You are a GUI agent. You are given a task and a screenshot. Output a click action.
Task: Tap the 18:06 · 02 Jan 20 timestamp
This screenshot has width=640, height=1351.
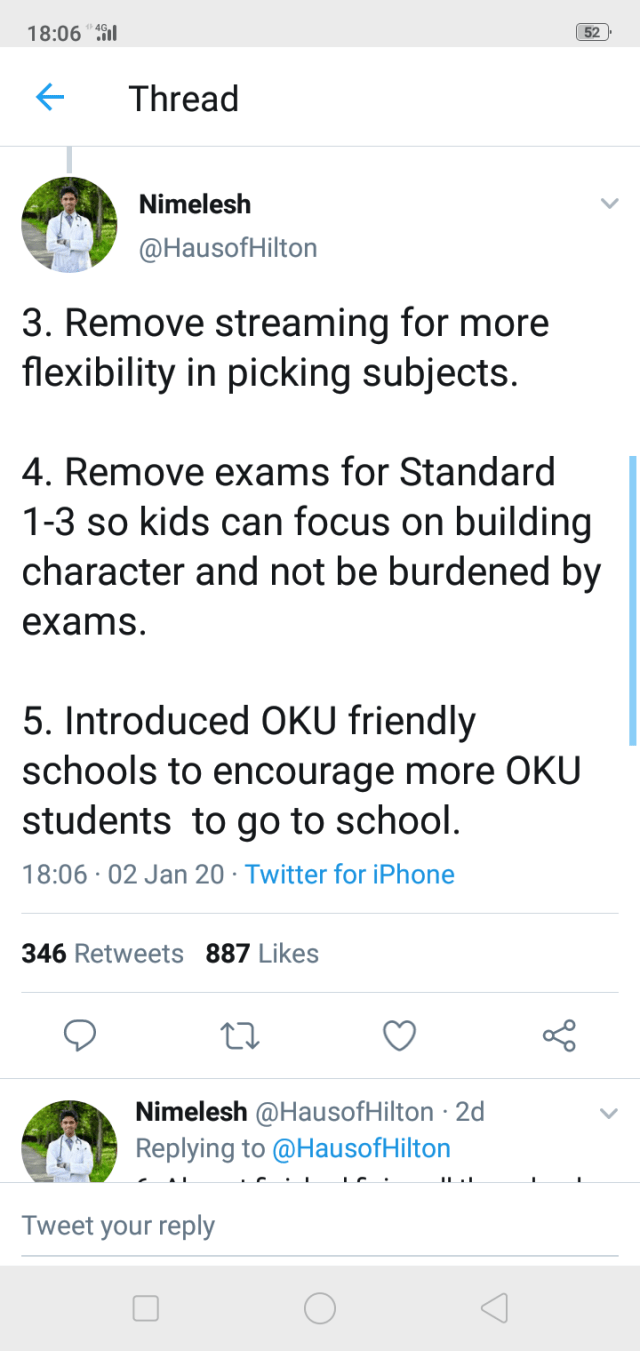pyautogui.click(x=123, y=874)
